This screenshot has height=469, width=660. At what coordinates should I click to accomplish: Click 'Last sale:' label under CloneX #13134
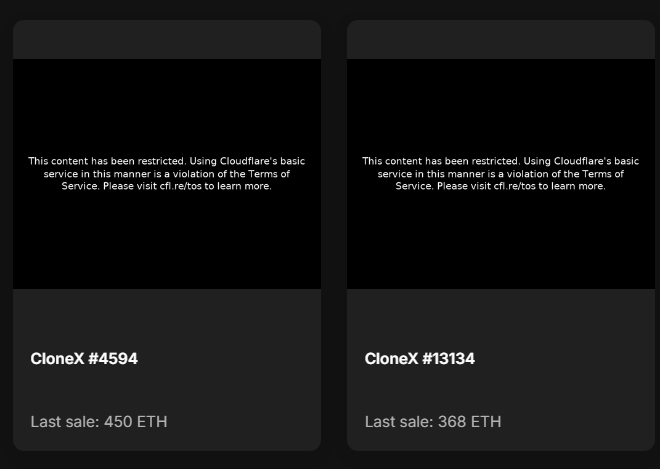400,422
